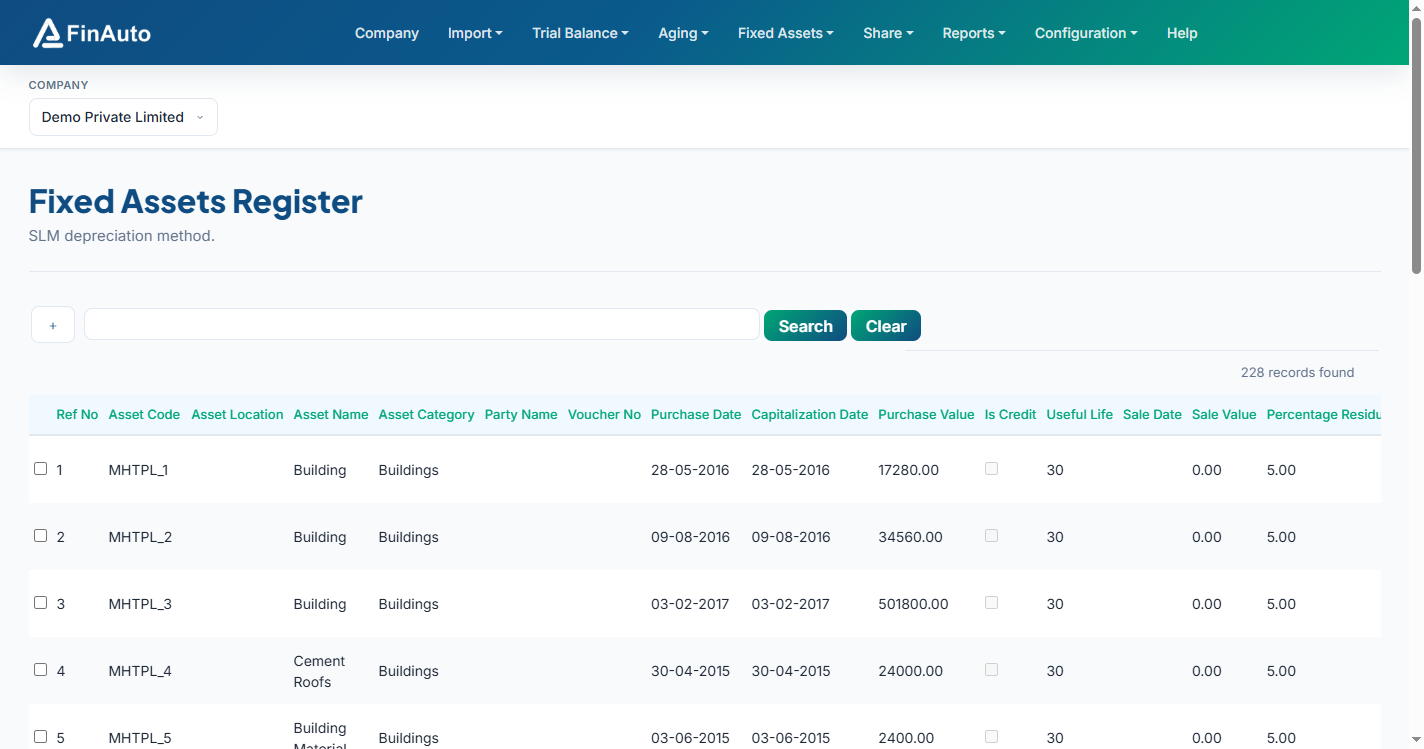Go to the Company menu item

pyautogui.click(x=387, y=33)
